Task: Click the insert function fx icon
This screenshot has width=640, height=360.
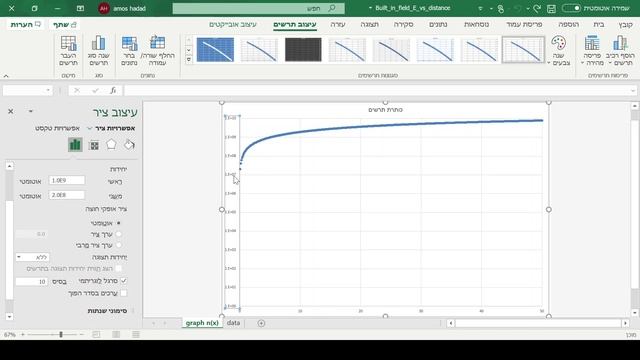Action: tap(113, 90)
